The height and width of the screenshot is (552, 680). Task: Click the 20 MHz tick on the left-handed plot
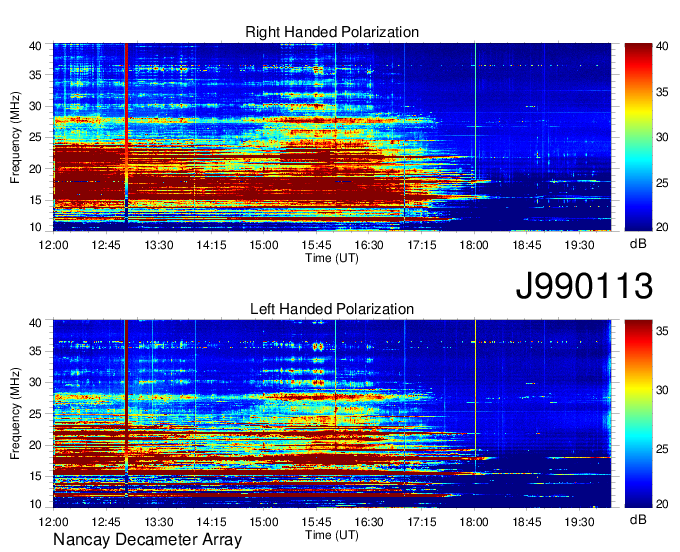36,445
